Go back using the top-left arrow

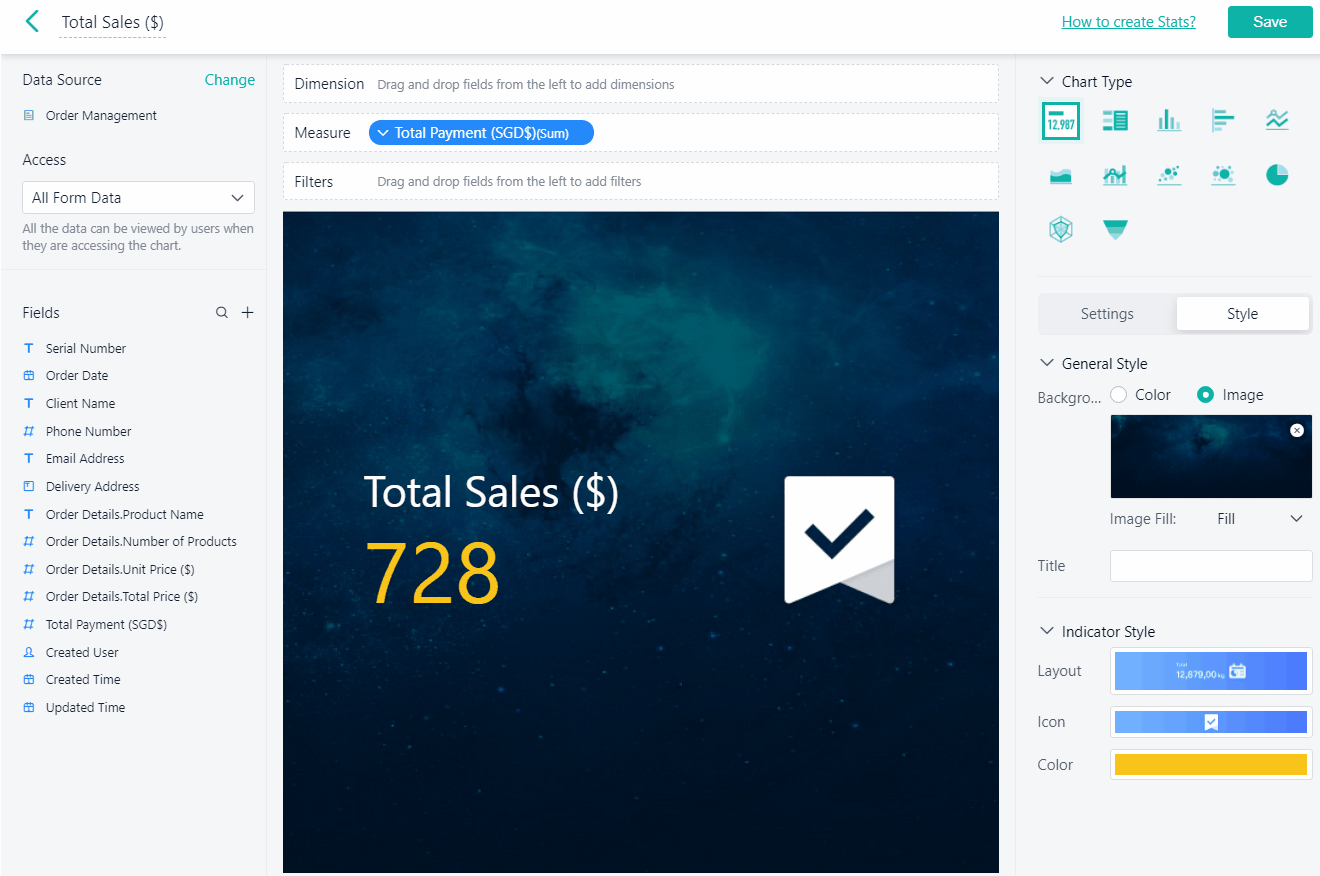[x=33, y=22]
